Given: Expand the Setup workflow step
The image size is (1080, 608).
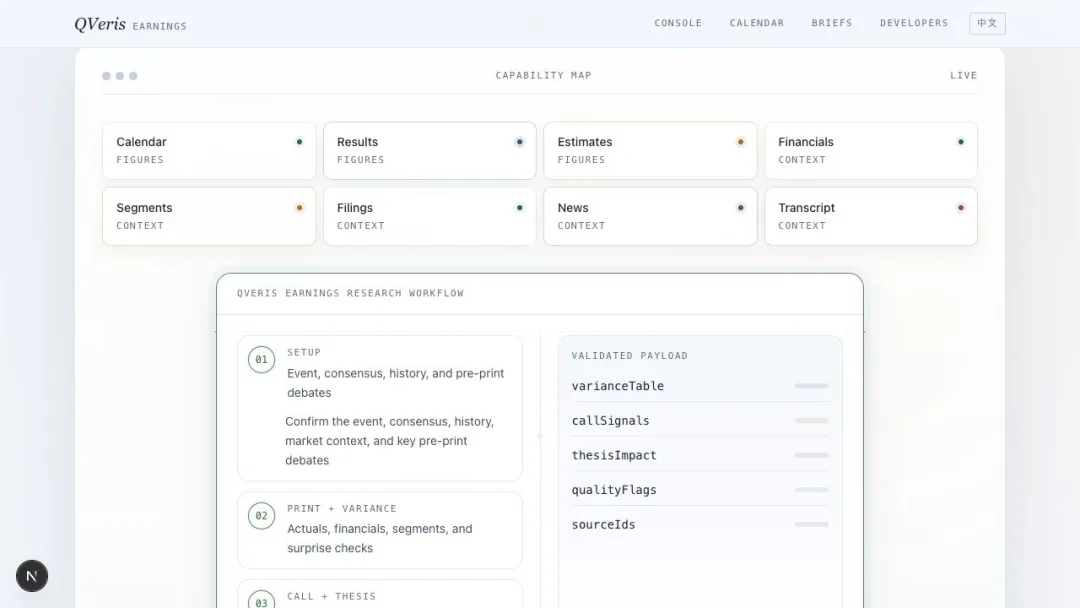Looking at the screenshot, I should click(380, 408).
